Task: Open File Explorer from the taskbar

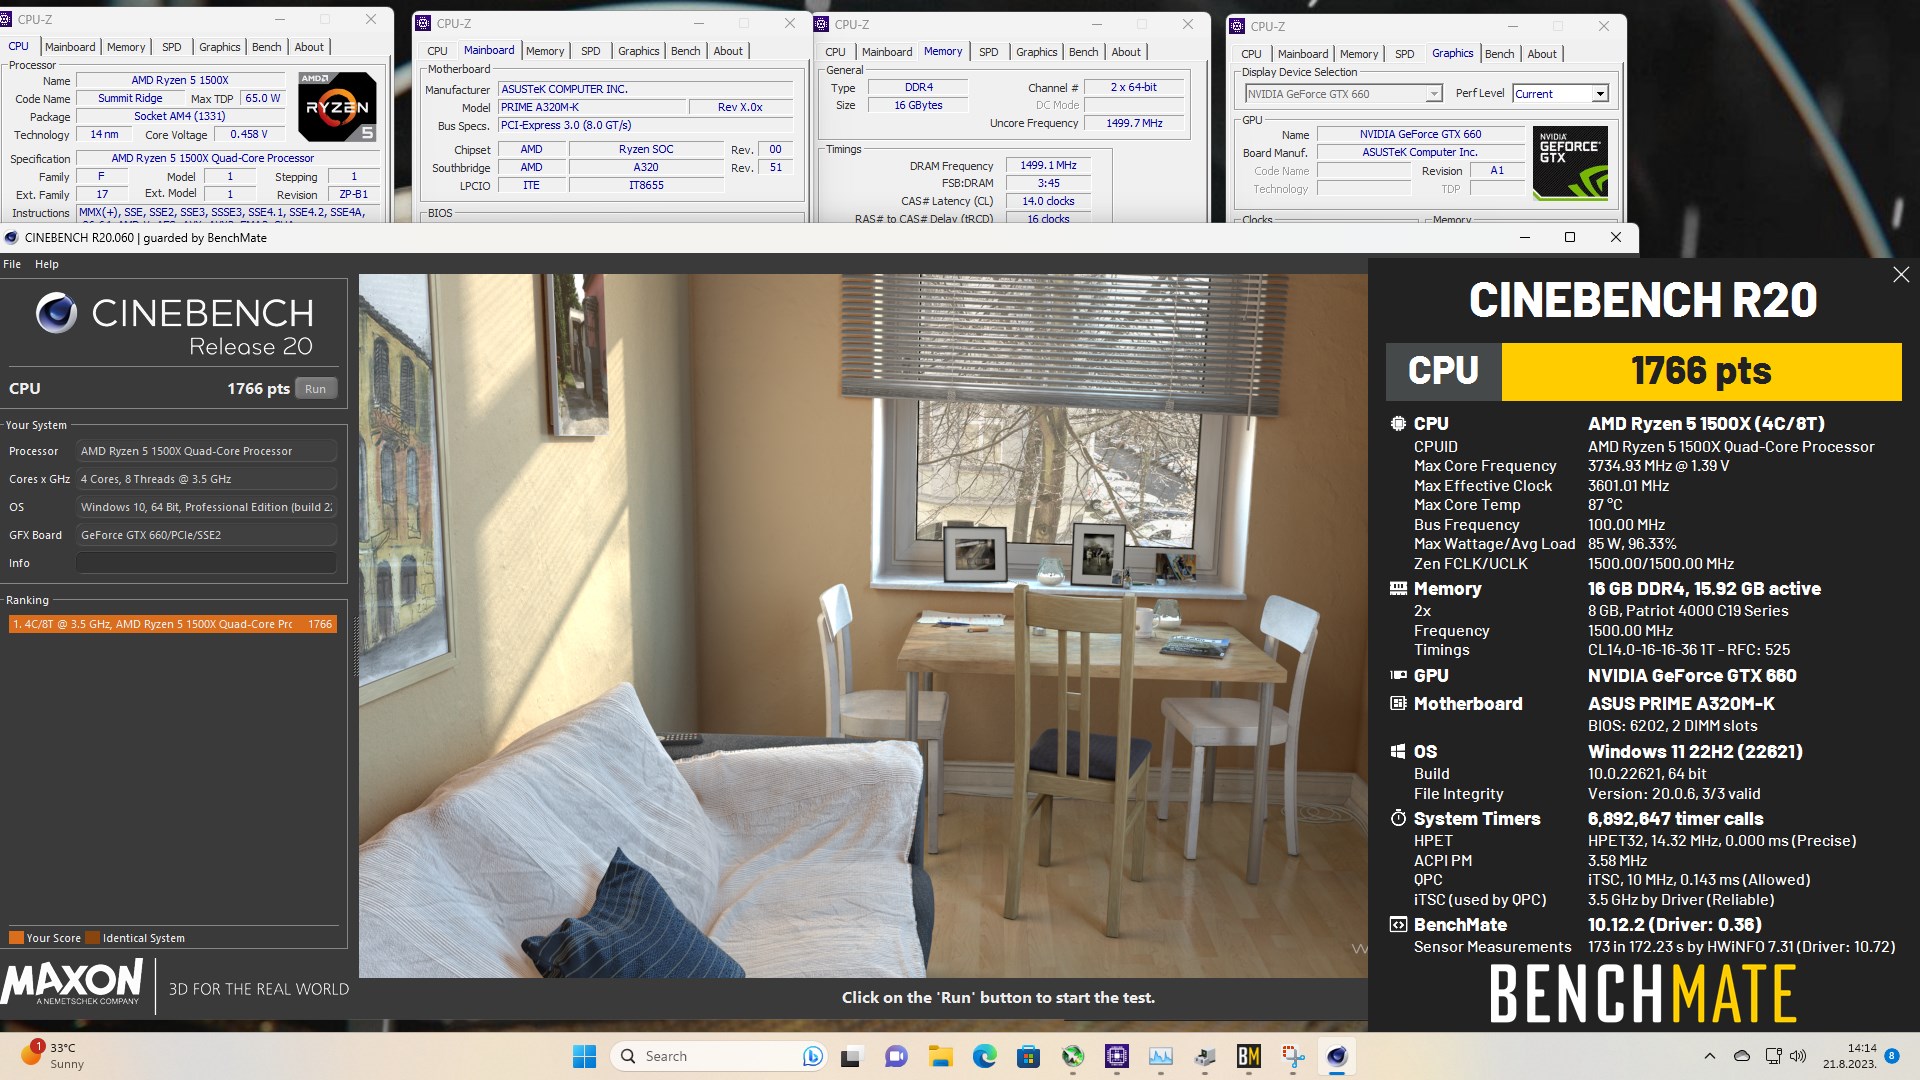Action: coord(940,1056)
